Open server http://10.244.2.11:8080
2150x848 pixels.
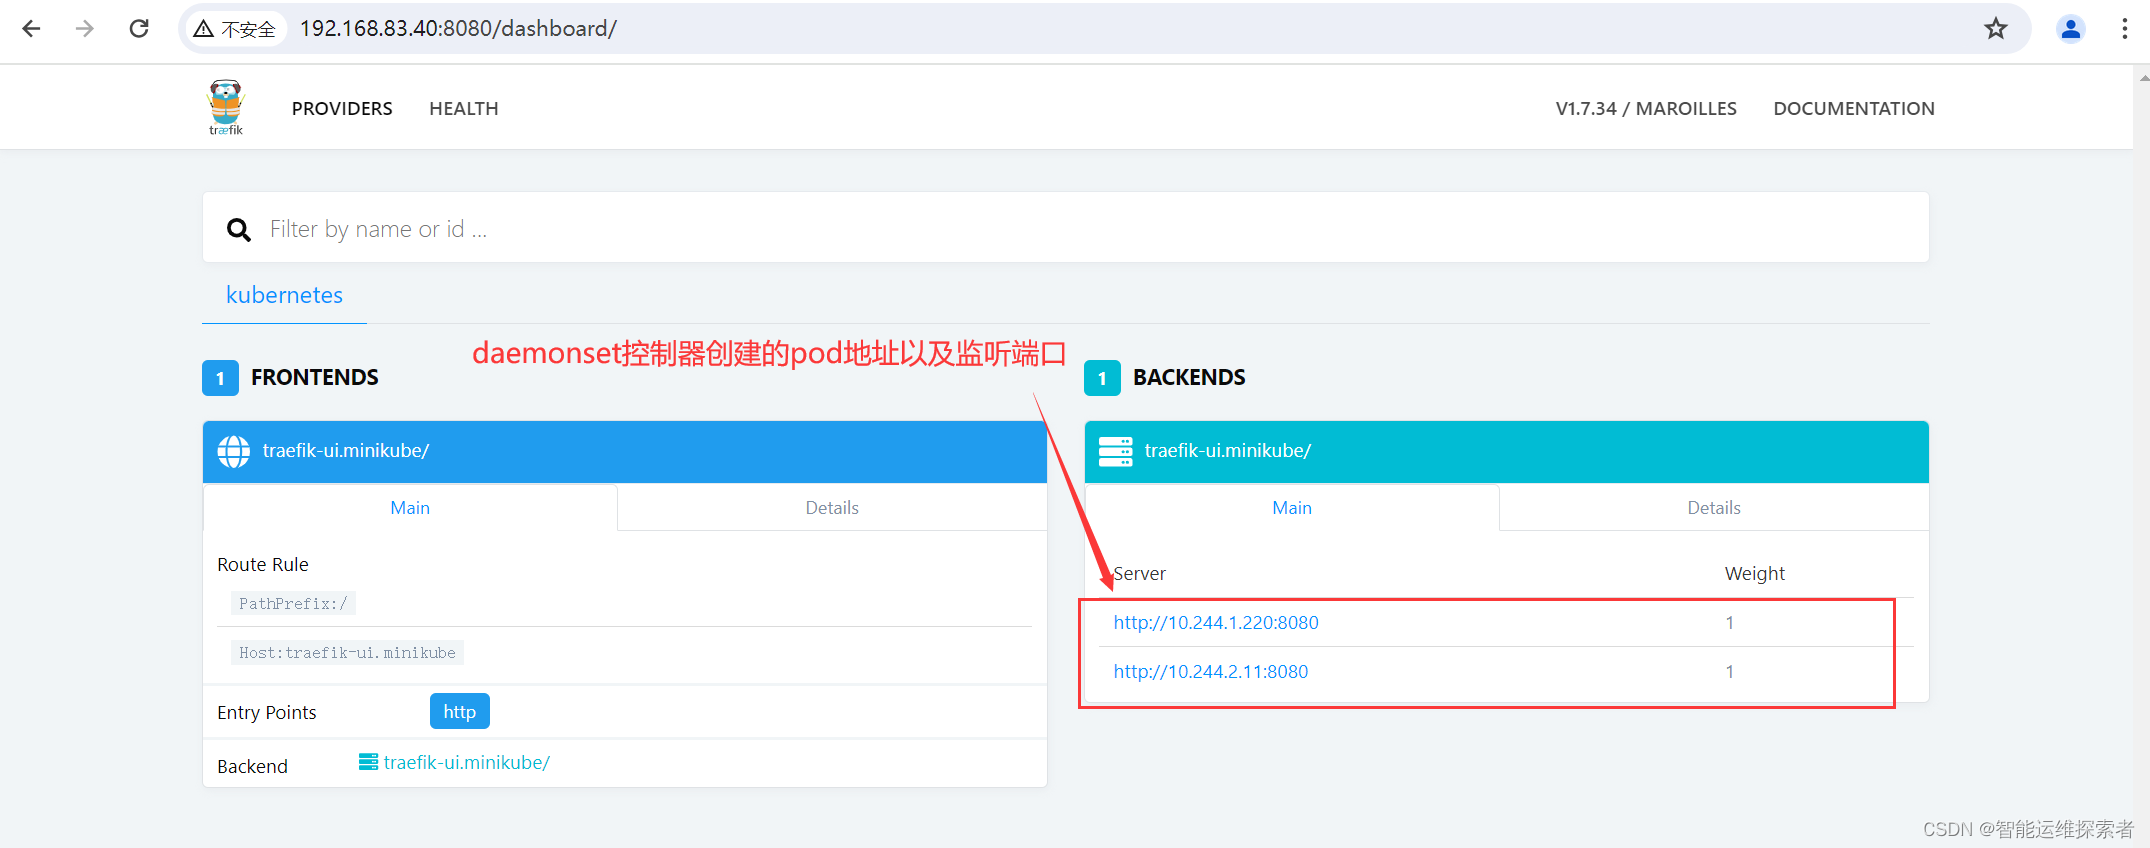1211,672
